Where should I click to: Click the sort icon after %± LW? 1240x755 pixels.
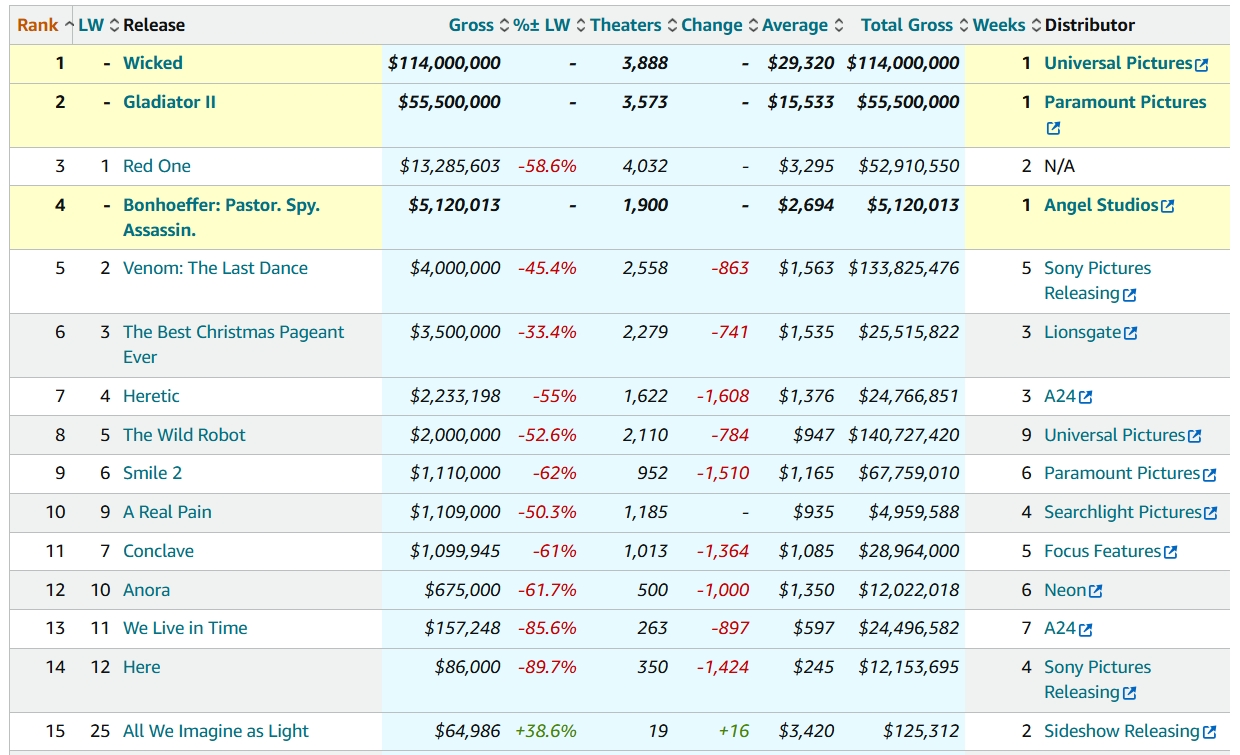pos(581,25)
